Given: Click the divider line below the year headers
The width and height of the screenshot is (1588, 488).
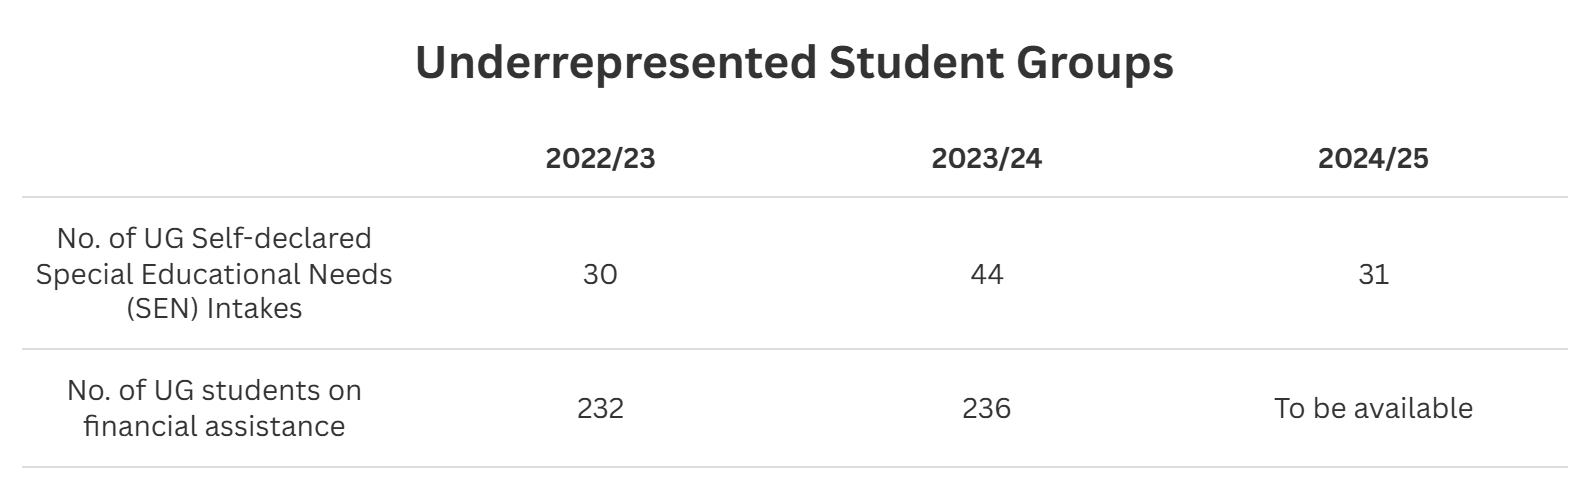Looking at the screenshot, I should [x=794, y=197].
